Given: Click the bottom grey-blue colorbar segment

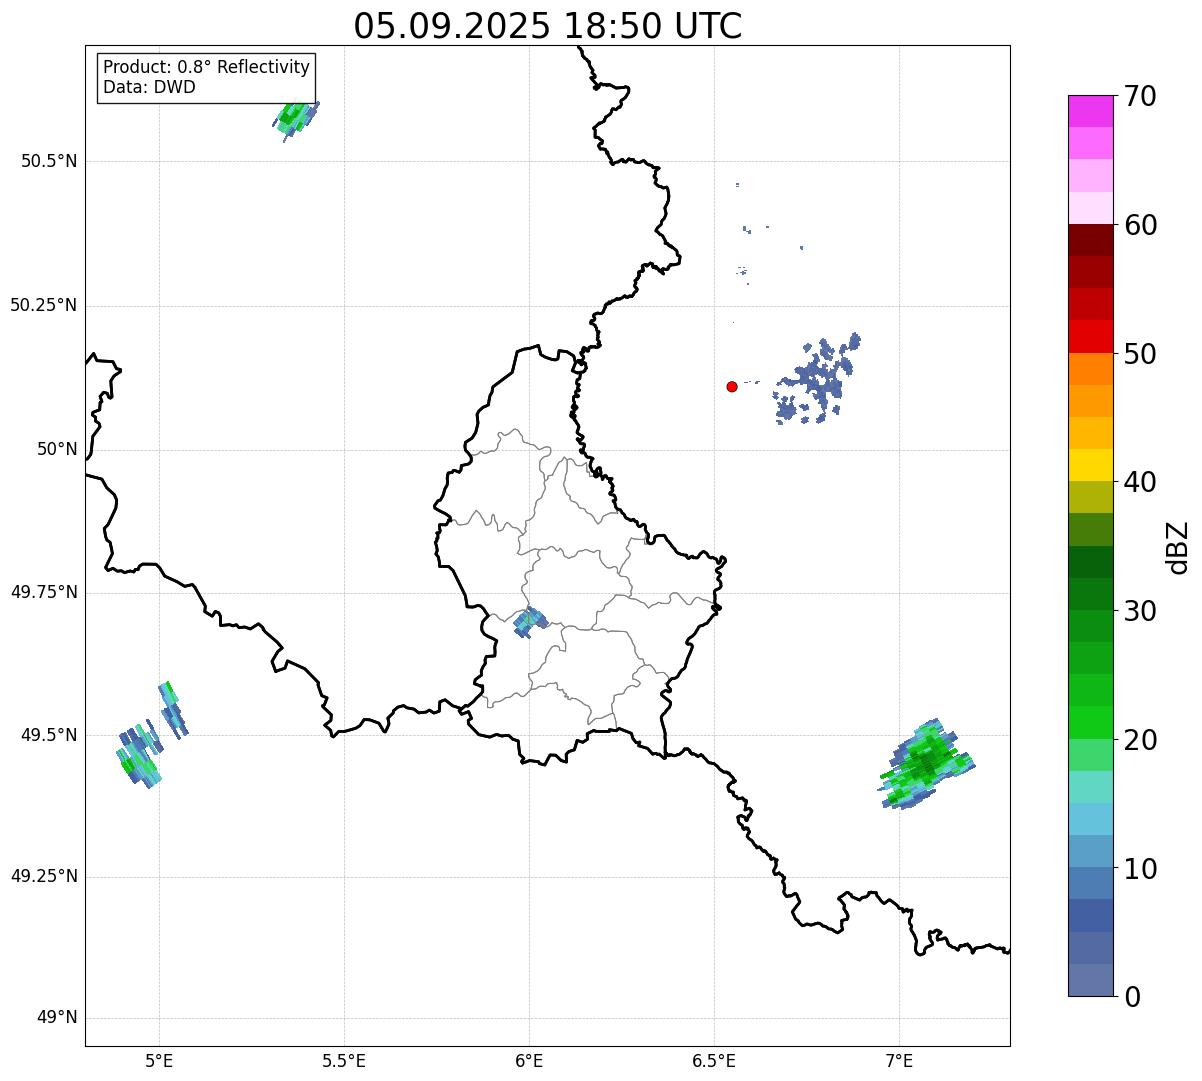Looking at the screenshot, I should tap(1091, 980).
